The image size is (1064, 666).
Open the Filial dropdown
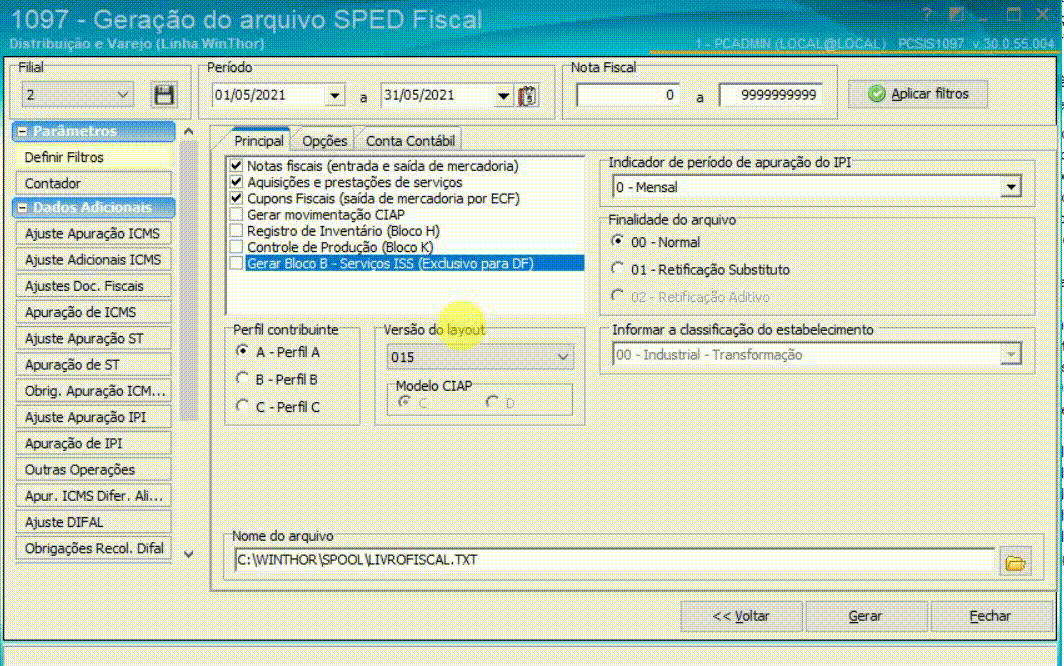click(123, 95)
